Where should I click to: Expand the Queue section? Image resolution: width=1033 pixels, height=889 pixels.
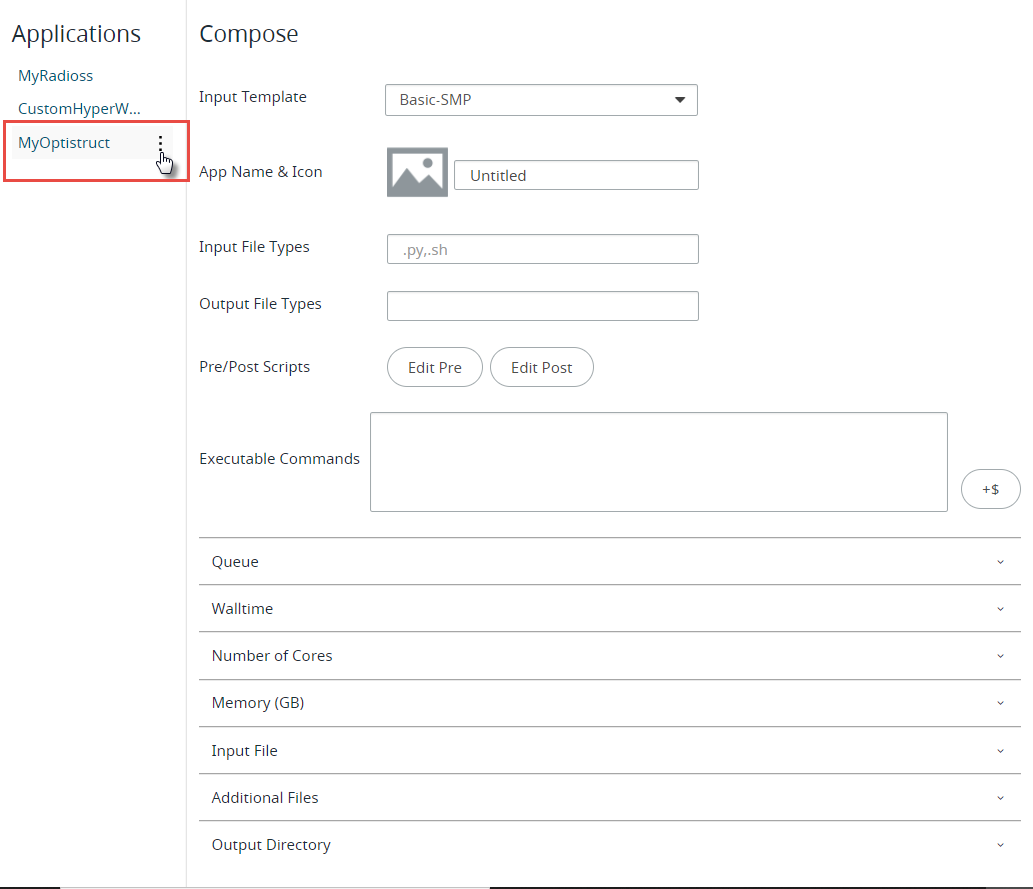pos(609,561)
